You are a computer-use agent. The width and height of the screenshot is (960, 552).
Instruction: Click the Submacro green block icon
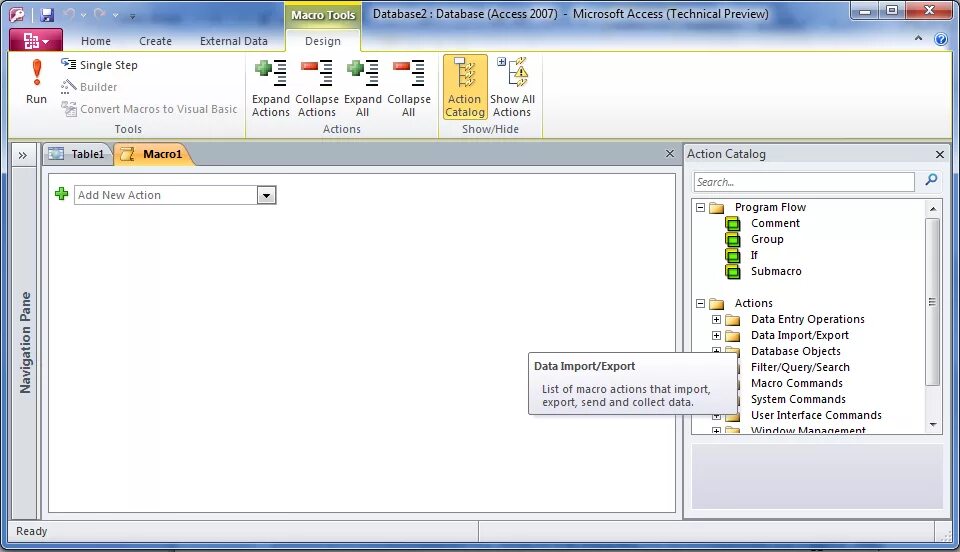[732, 271]
